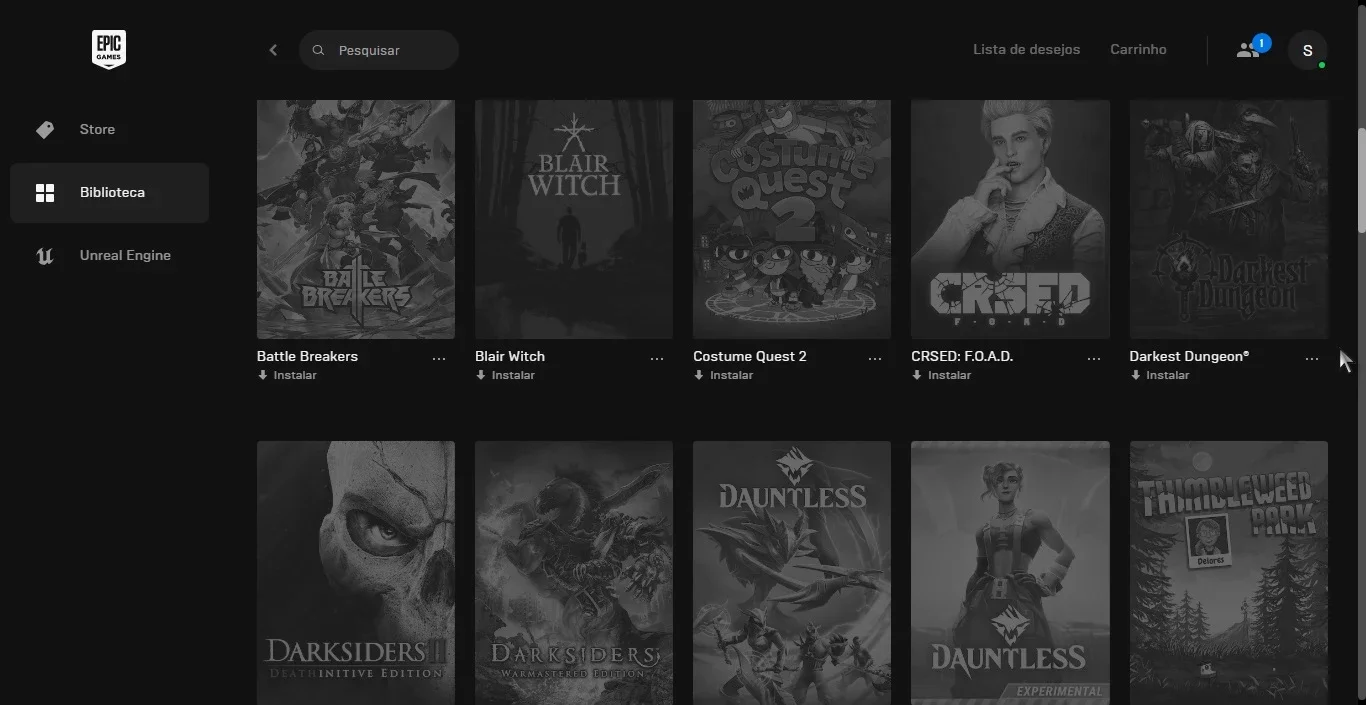
Task: Open the Carrinho link
Action: 1138,49
